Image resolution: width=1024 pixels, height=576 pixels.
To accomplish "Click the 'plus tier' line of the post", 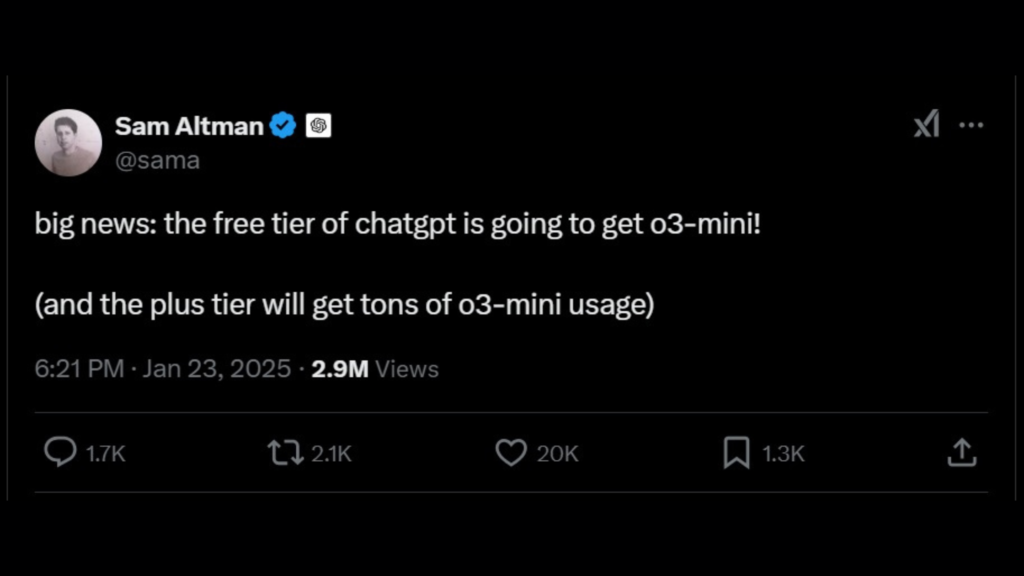I will (345, 305).
